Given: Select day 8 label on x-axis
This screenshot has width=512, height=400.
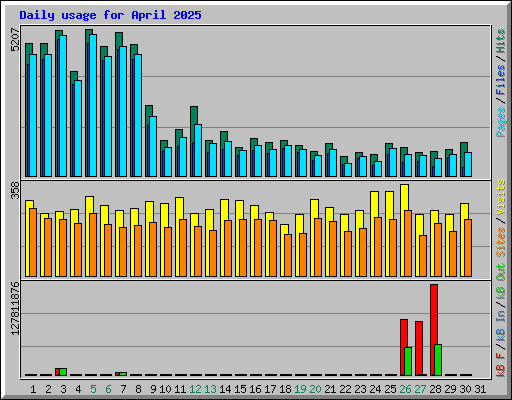Looking at the screenshot, I should pos(138,389).
